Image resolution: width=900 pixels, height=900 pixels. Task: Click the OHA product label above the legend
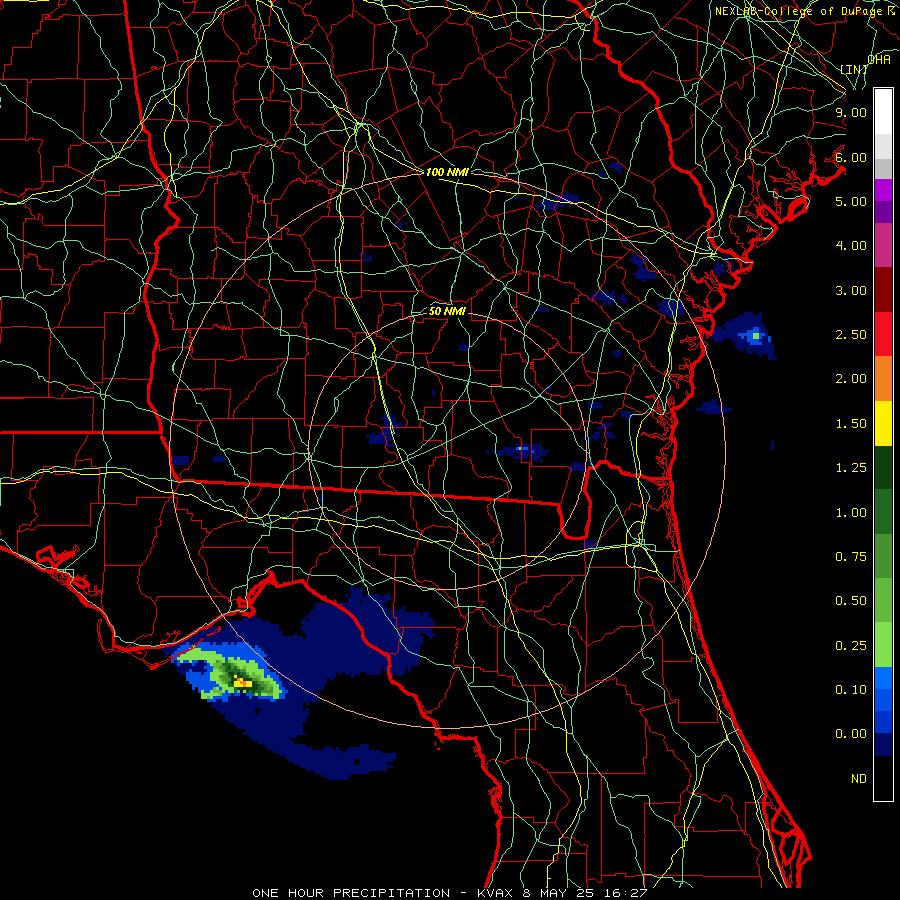tap(879, 60)
